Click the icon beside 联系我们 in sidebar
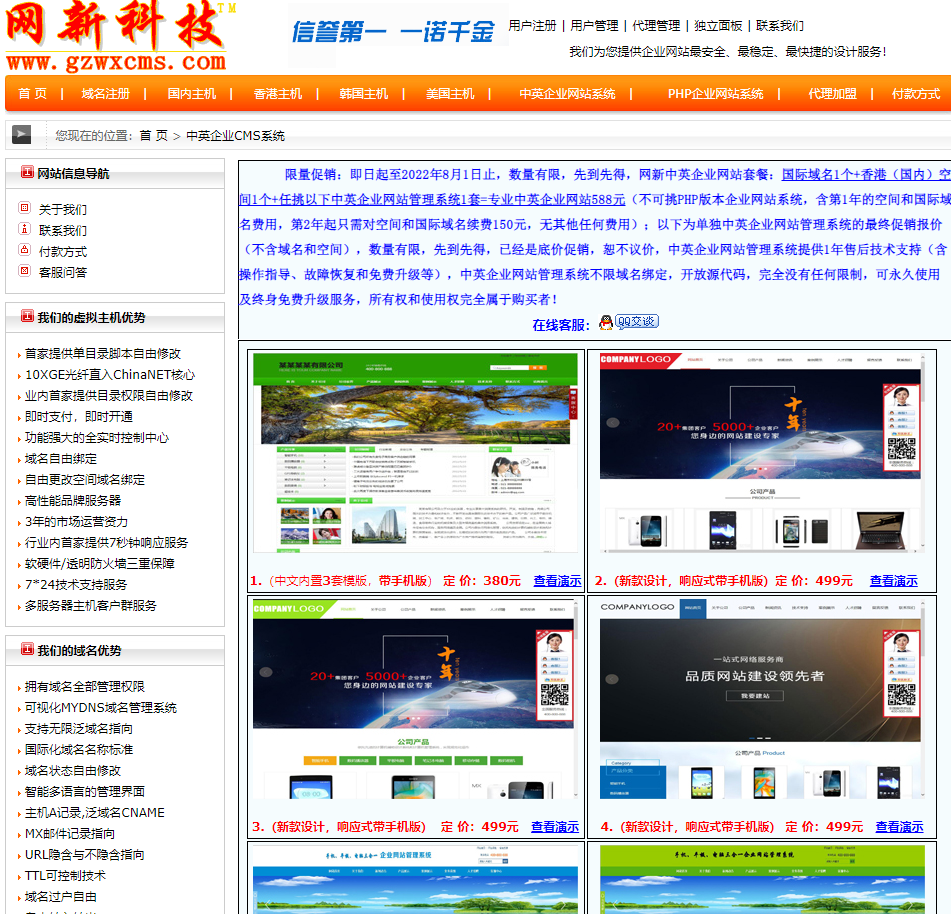The height and width of the screenshot is (914, 951). [x=24, y=229]
